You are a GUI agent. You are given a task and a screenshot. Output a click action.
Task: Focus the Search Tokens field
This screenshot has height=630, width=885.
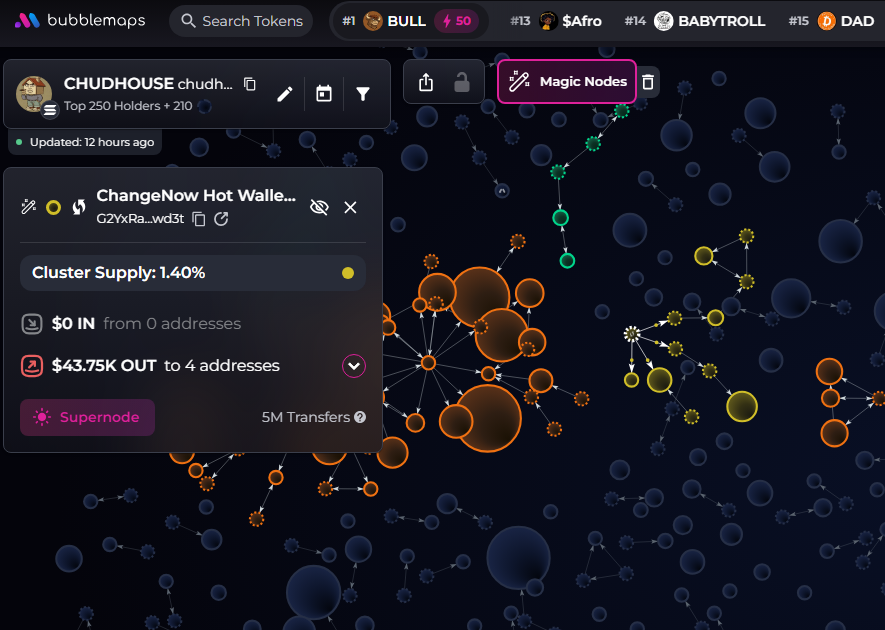click(x=241, y=21)
